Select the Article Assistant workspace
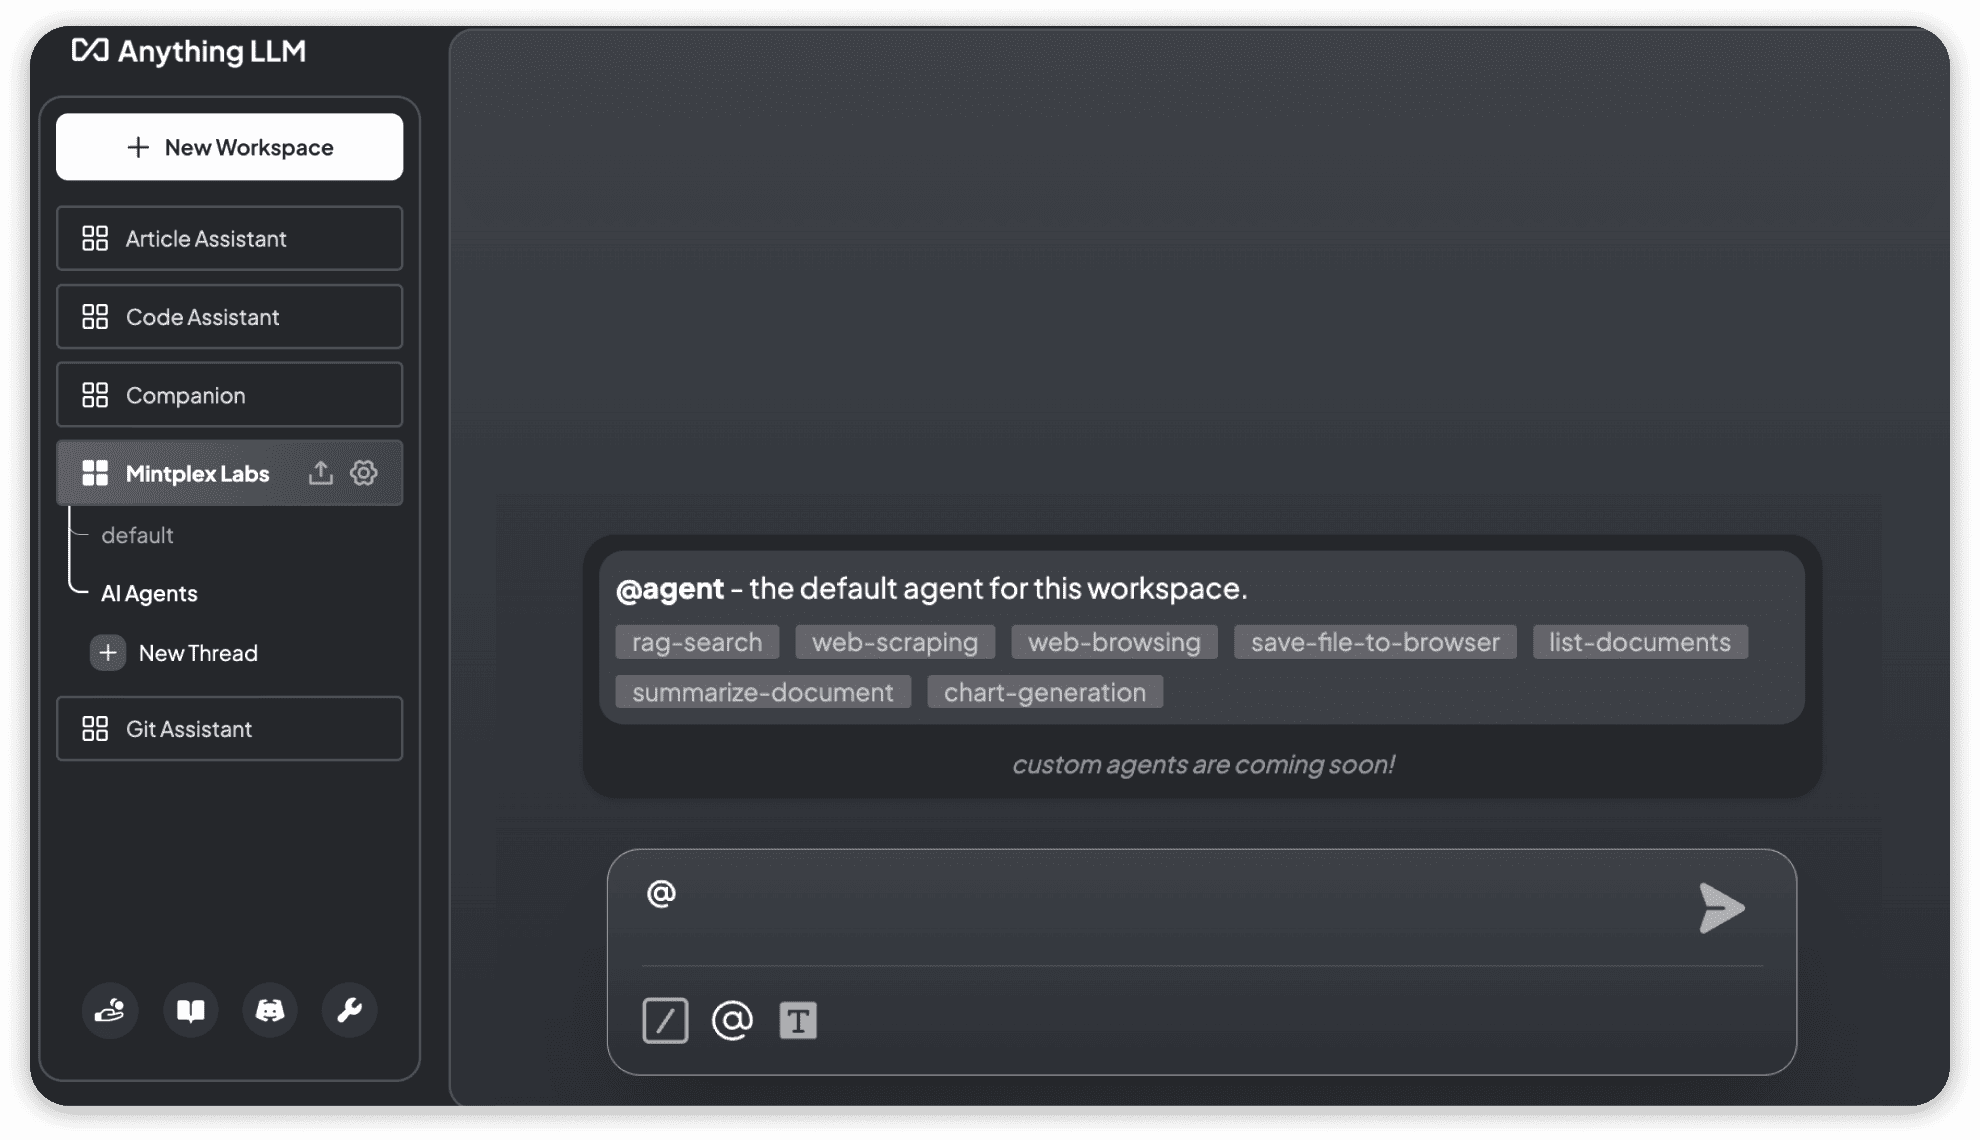Screen dimensions: 1980x1140 click(x=228, y=237)
